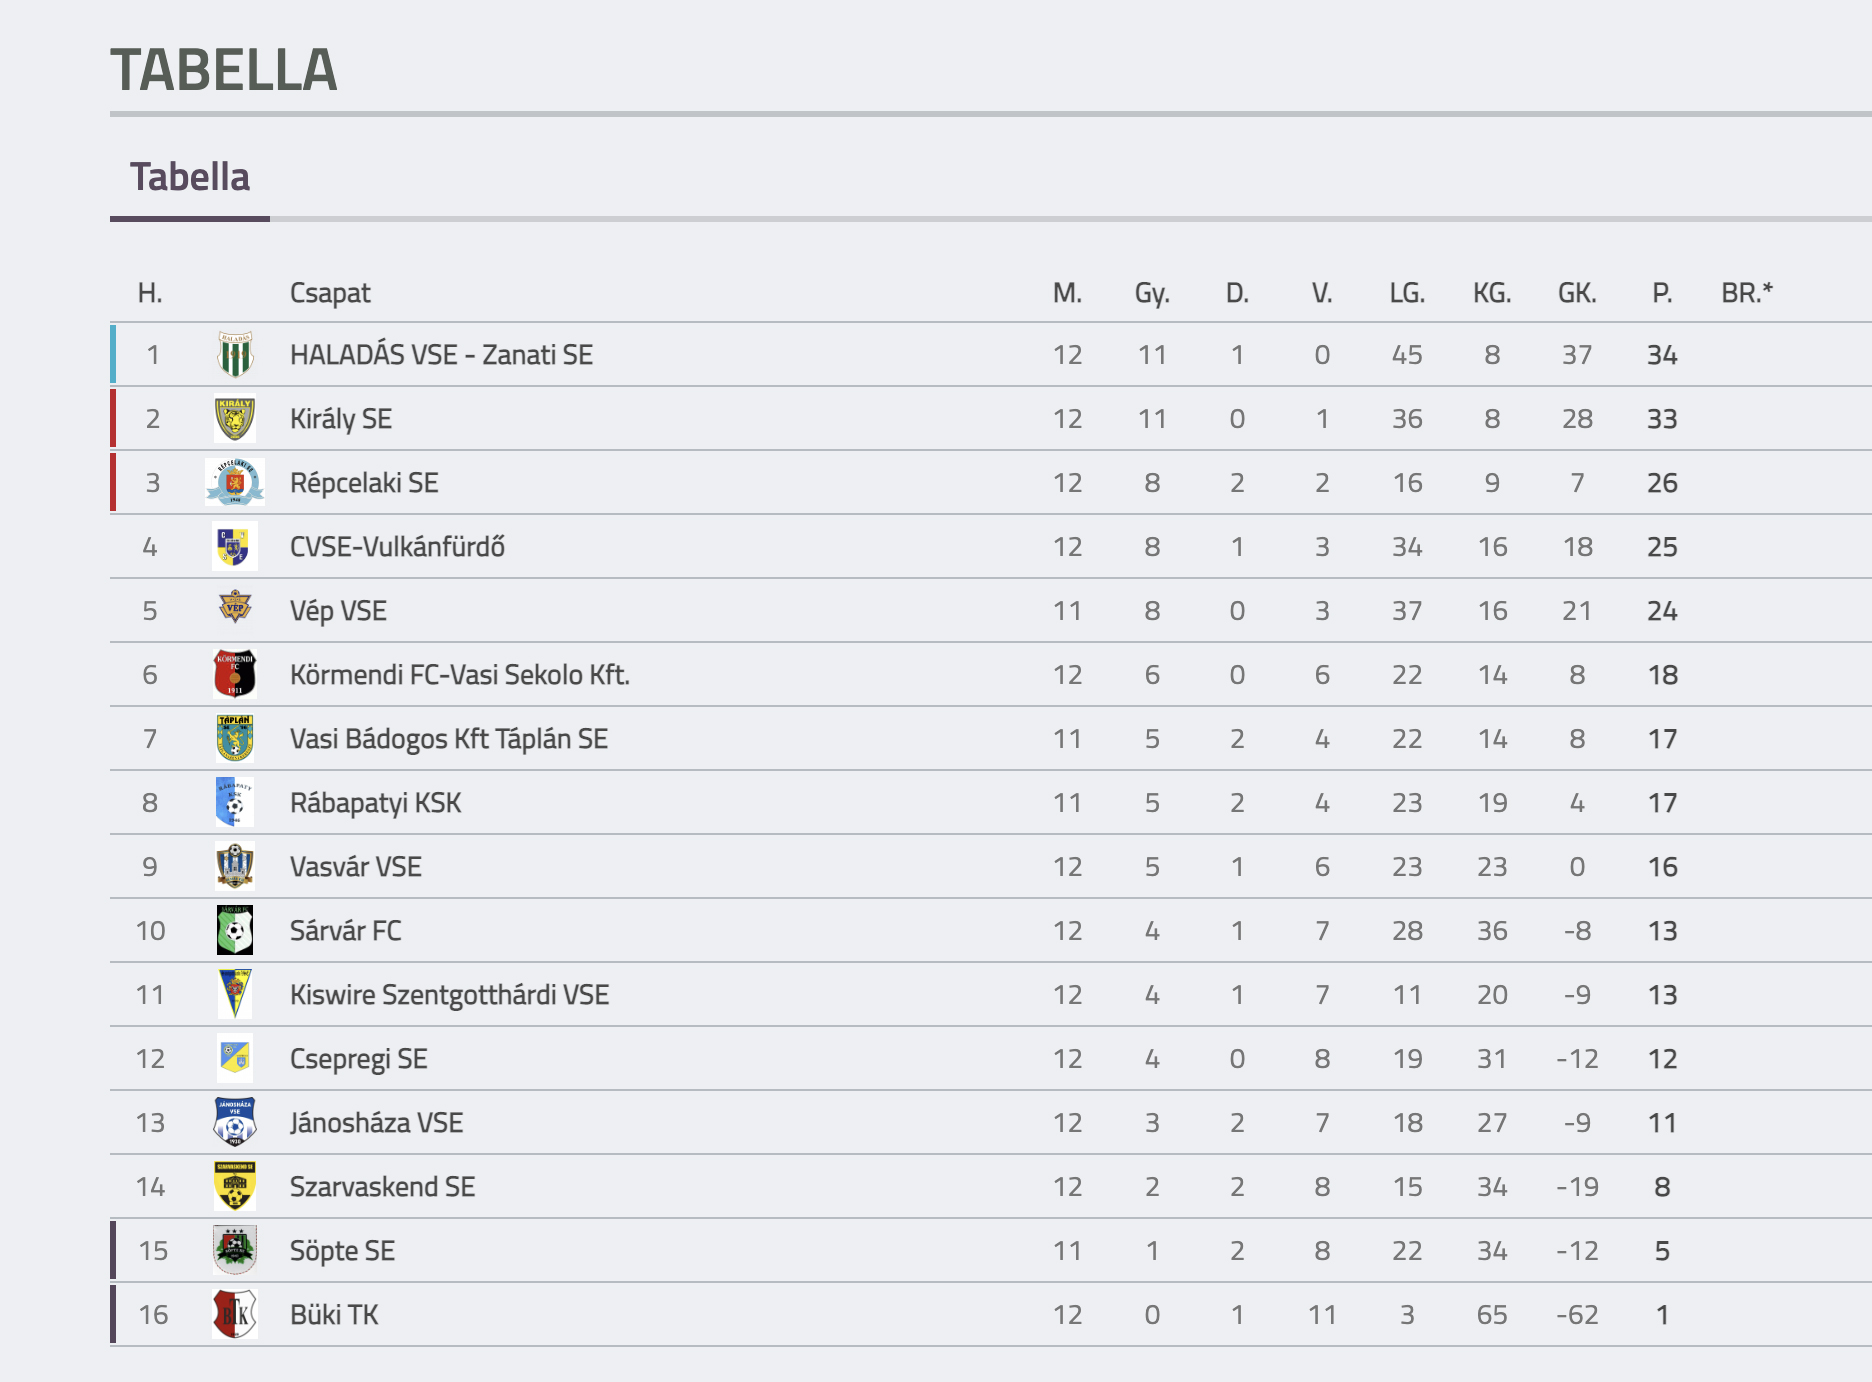Open the Vasi Bádogos Kft Táplán SE link

[x=449, y=739]
